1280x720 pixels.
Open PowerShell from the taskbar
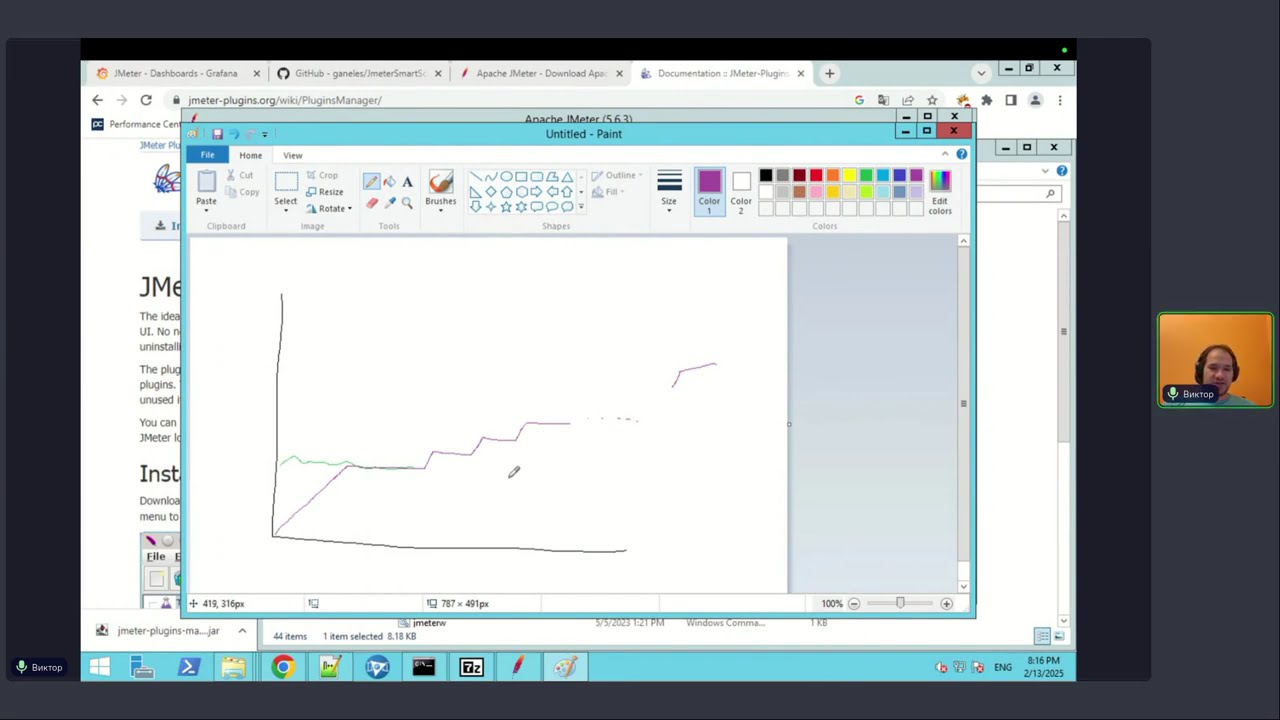point(189,667)
